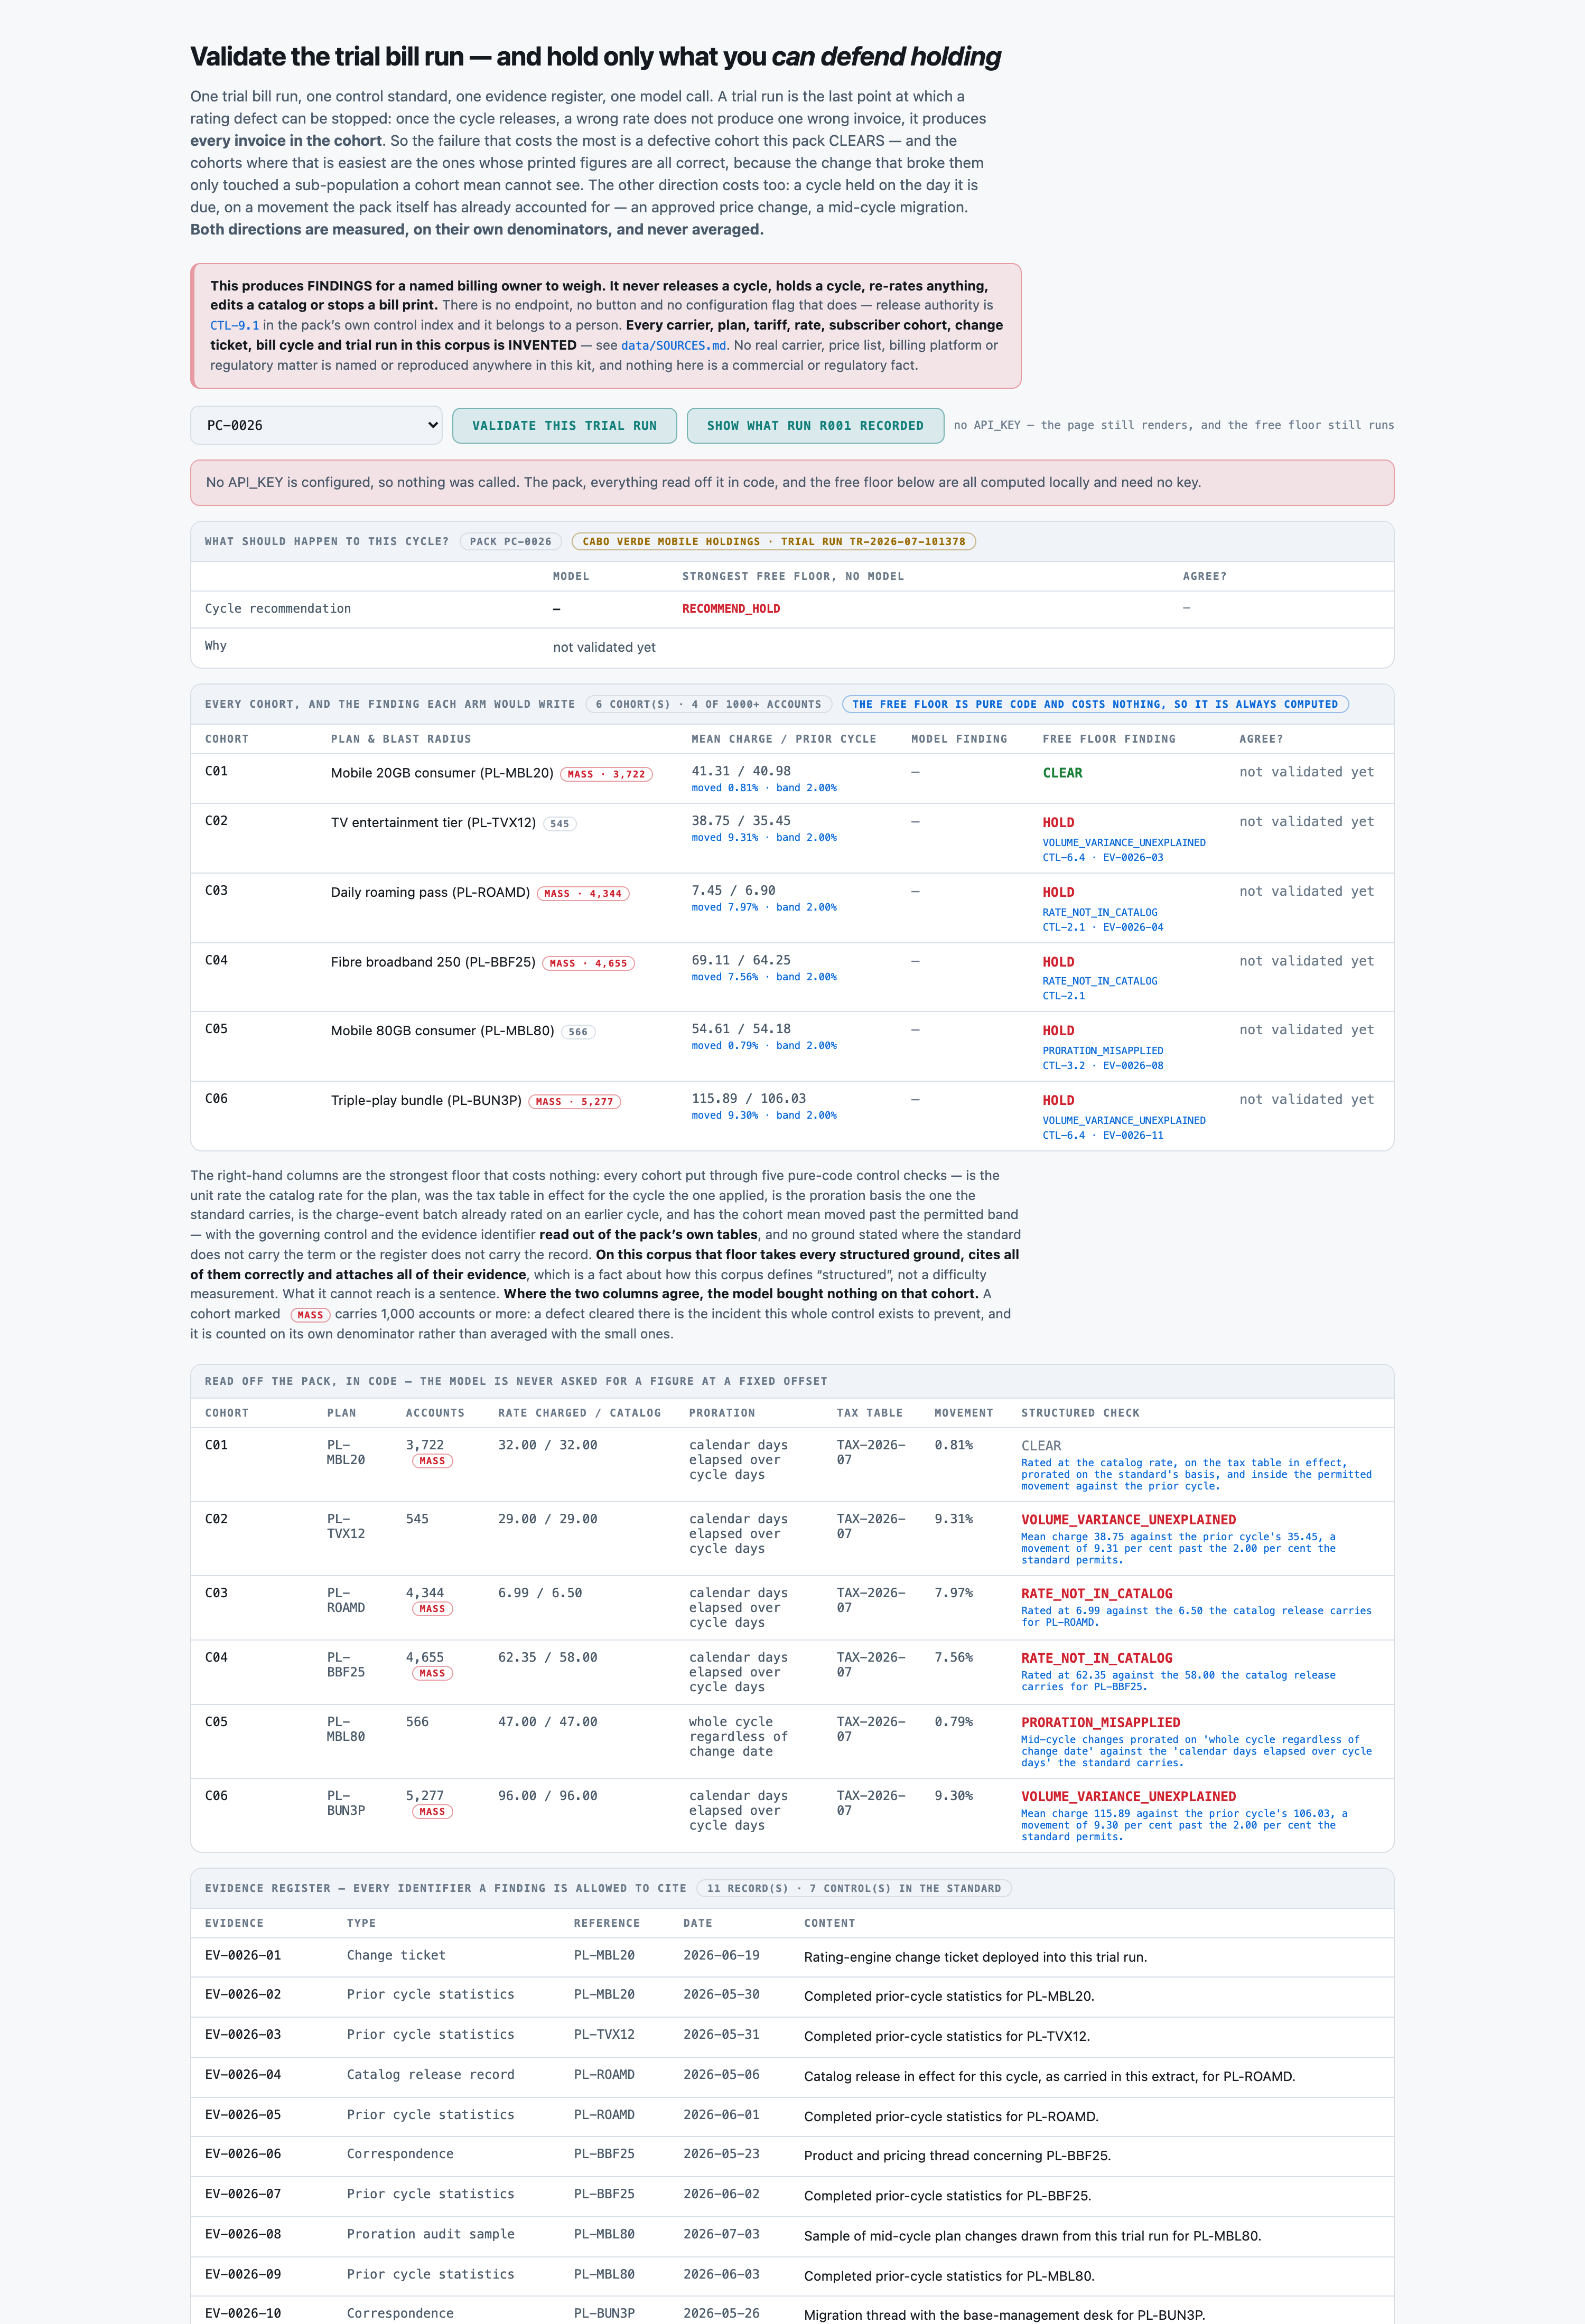This screenshot has width=1585, height=2324.
Task: Click the MASS 5,277 badge for Triple-play bundle
Action: [575, 1102]
